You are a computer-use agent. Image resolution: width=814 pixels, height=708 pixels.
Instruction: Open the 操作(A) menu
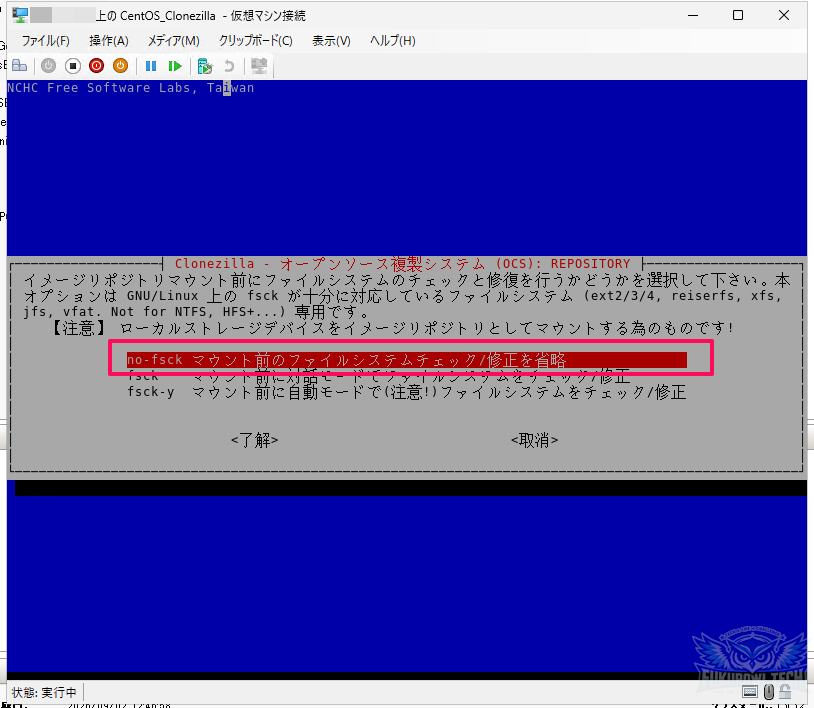pos(108,40)
